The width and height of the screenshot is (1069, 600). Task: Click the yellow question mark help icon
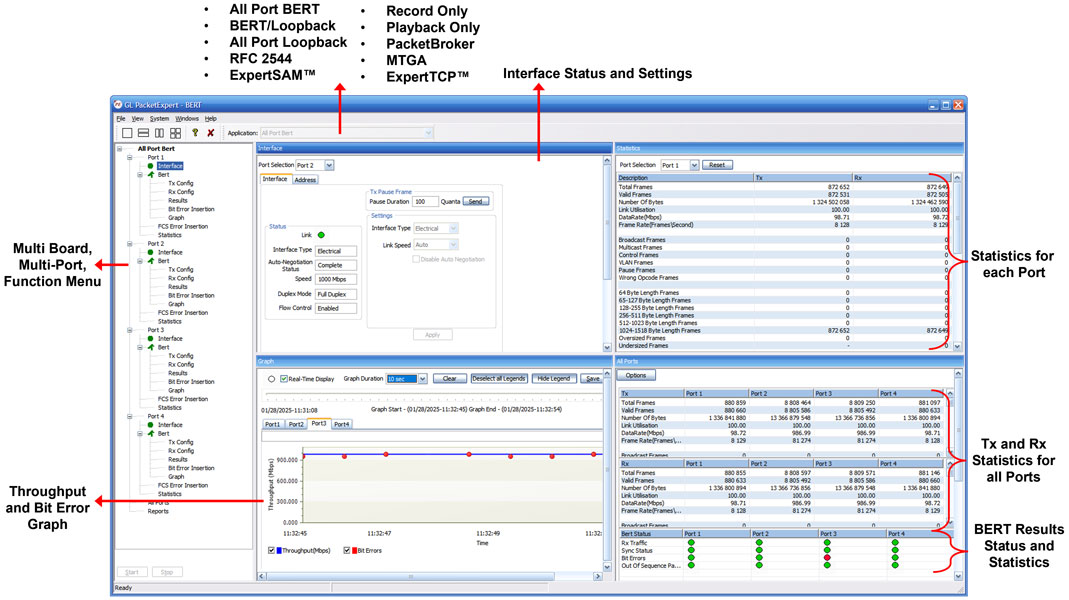click(x=195, y=133)
